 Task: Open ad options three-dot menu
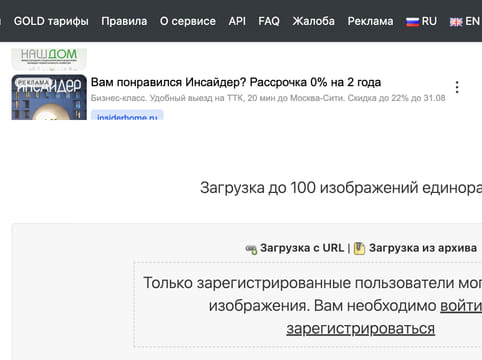(x=457, y=87)
